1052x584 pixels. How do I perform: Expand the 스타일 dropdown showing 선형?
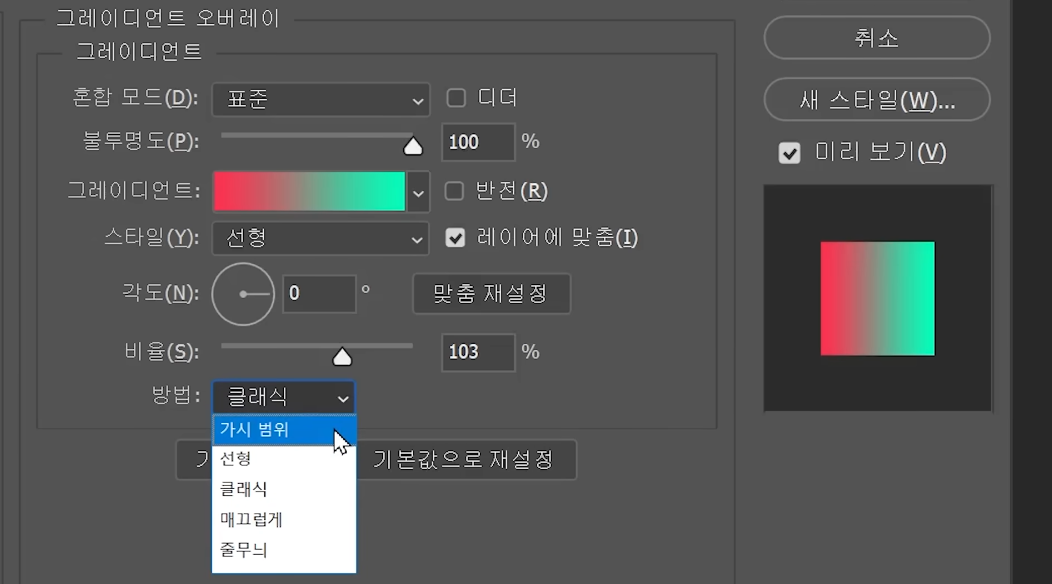pos(320,238)
